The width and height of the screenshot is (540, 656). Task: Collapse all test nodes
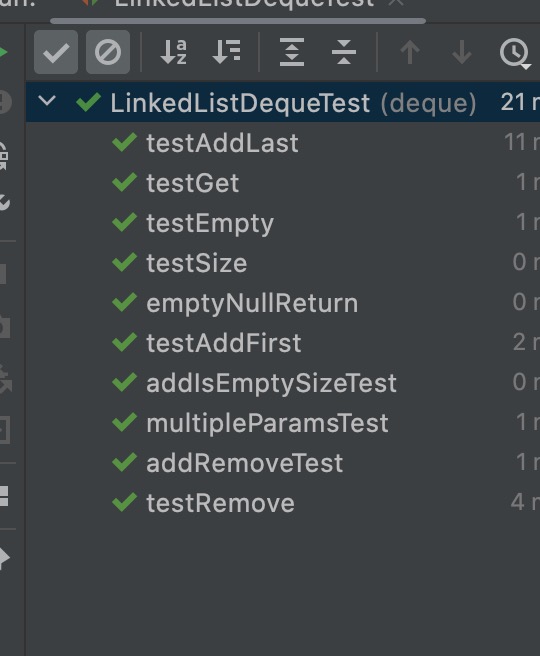tap(344, 52)
